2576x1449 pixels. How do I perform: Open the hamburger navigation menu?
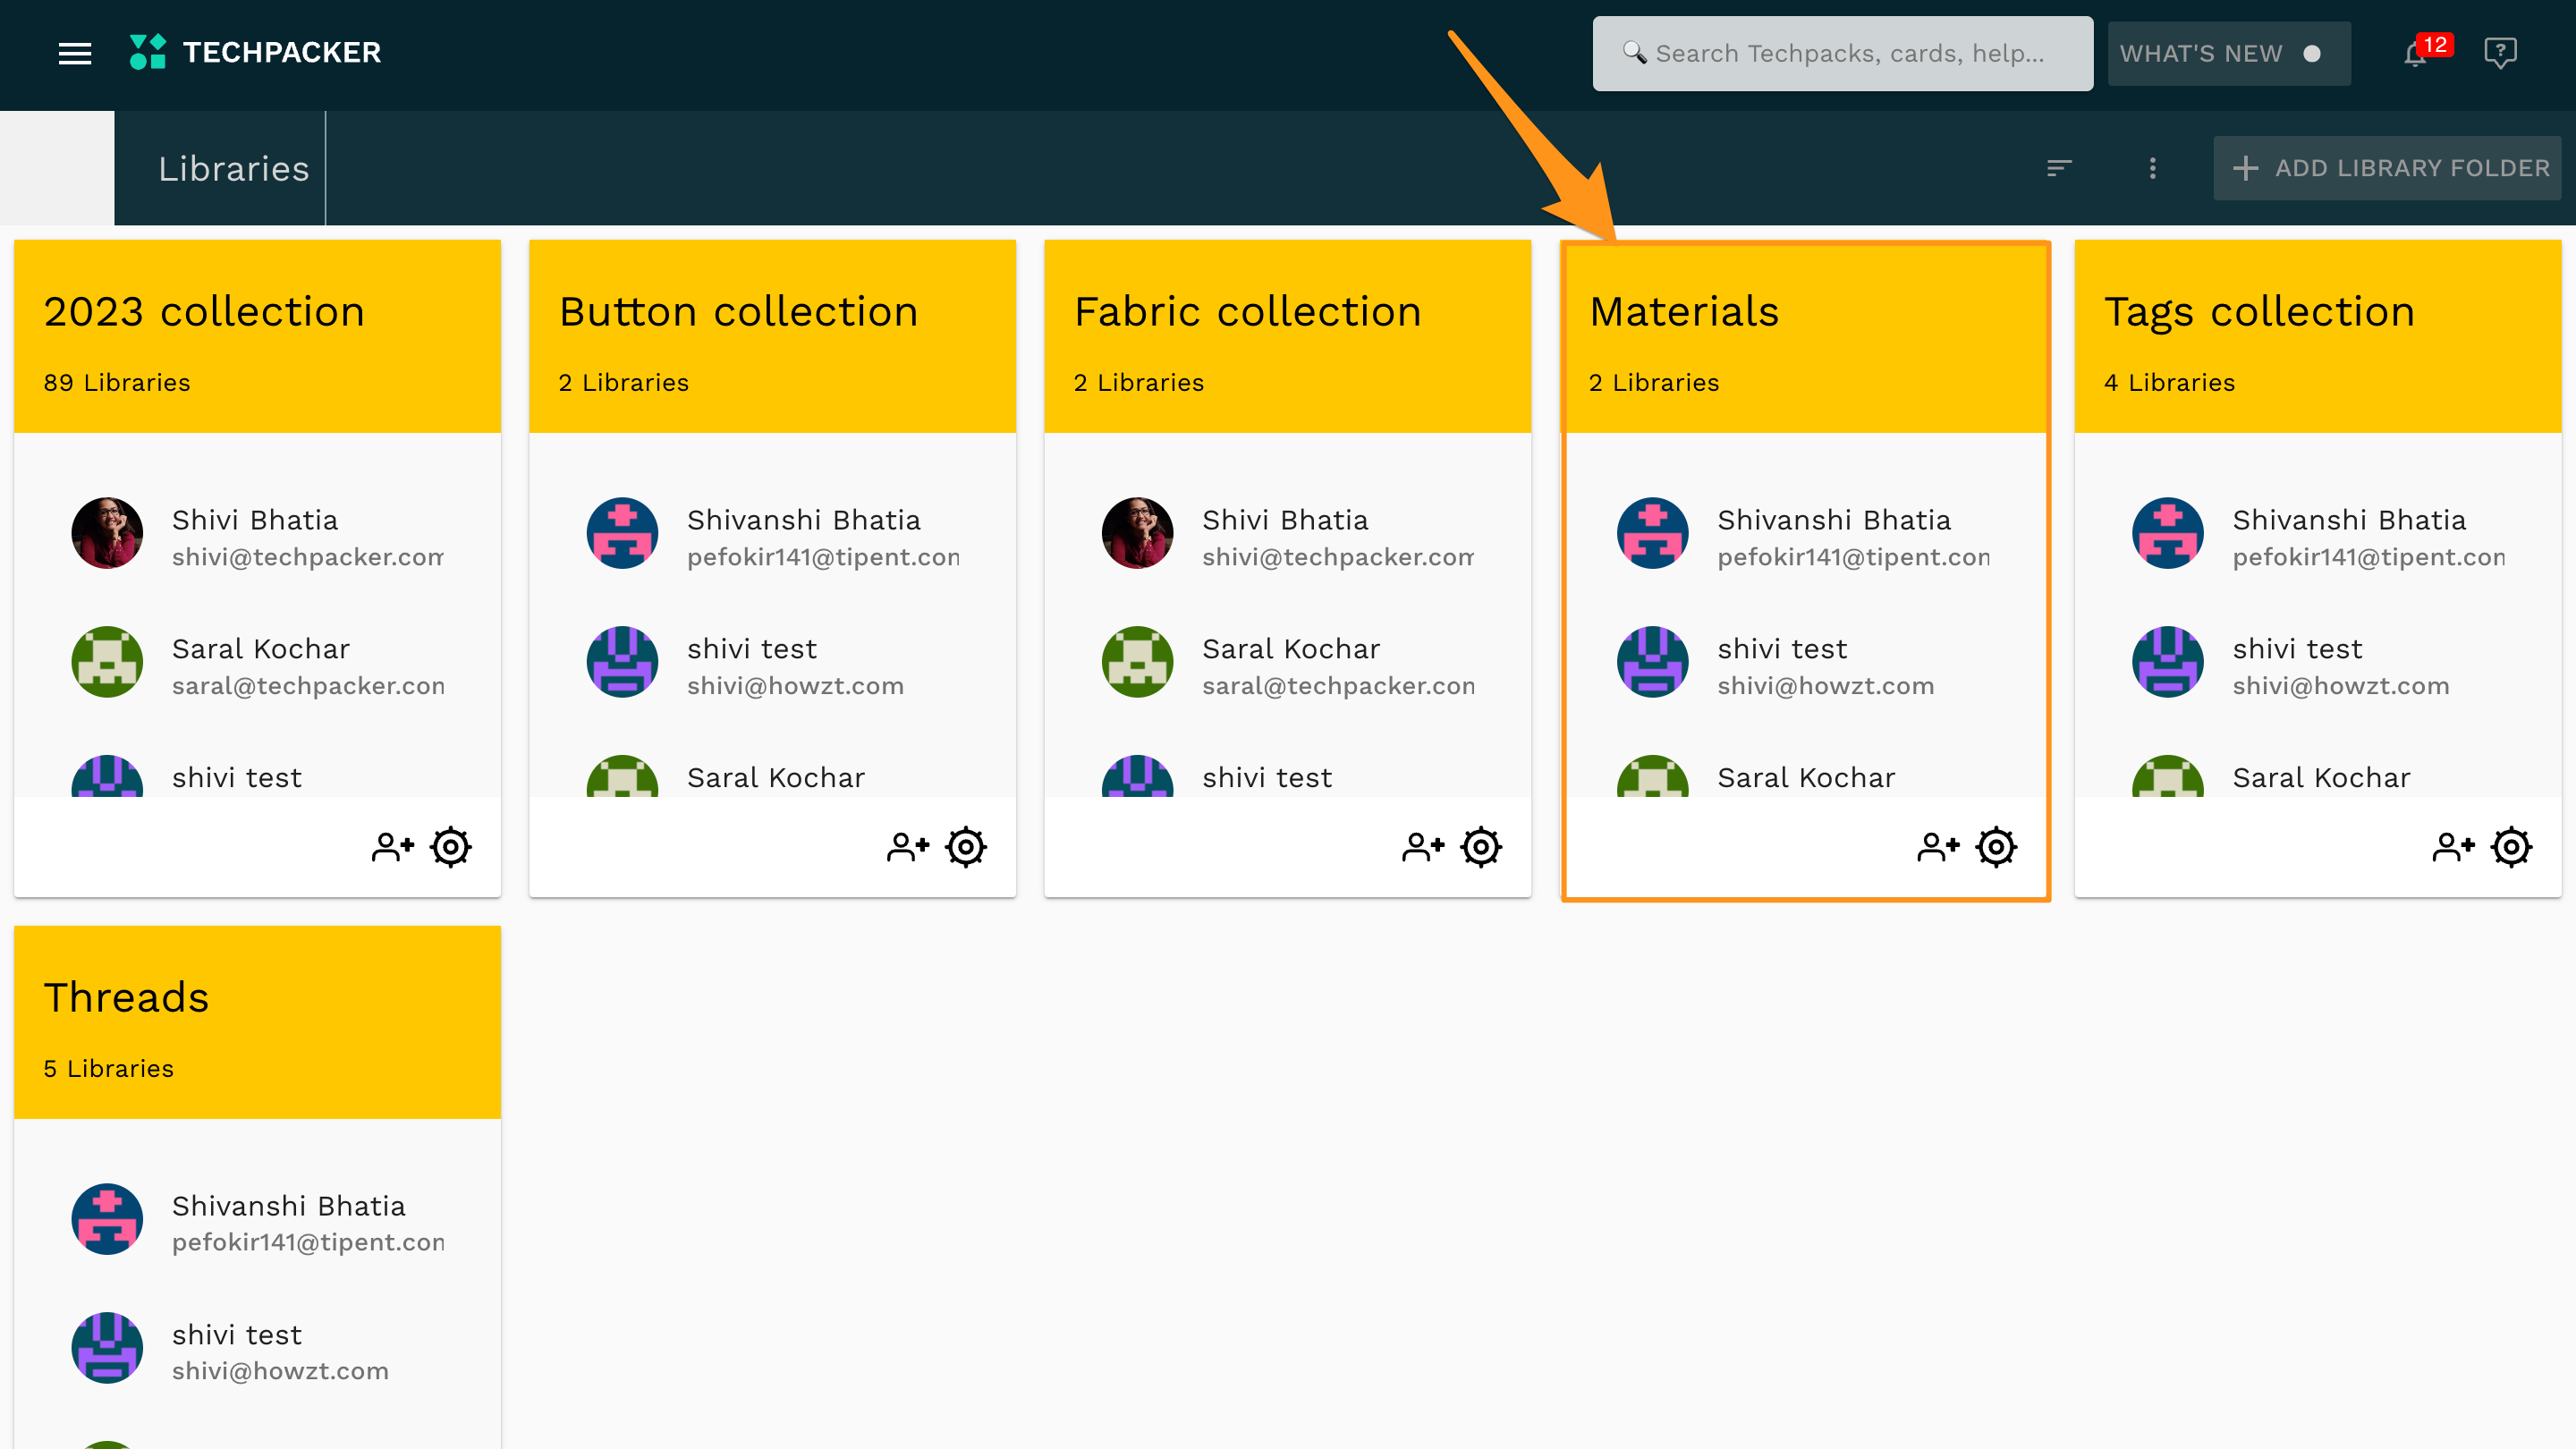coord(75,53)
